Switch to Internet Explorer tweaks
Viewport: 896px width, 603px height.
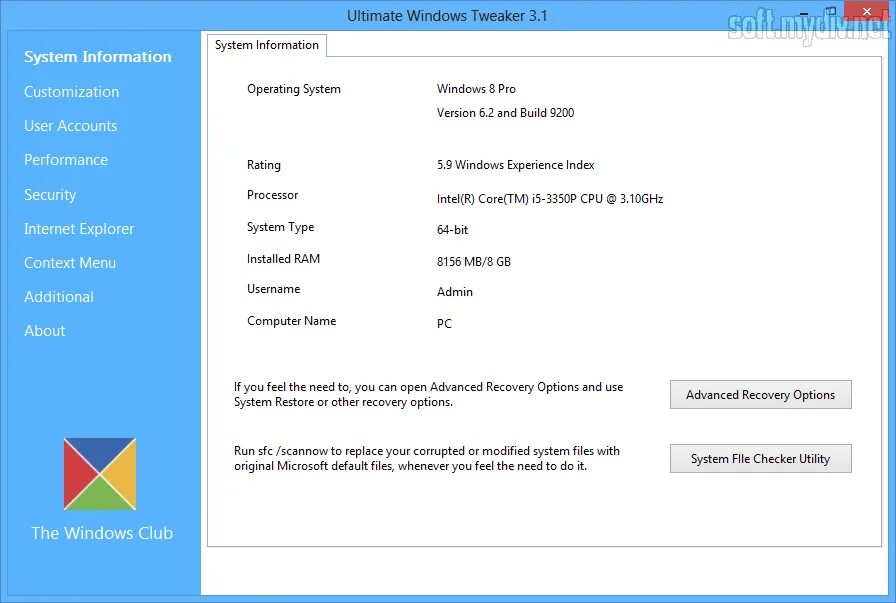coord(79,229)
